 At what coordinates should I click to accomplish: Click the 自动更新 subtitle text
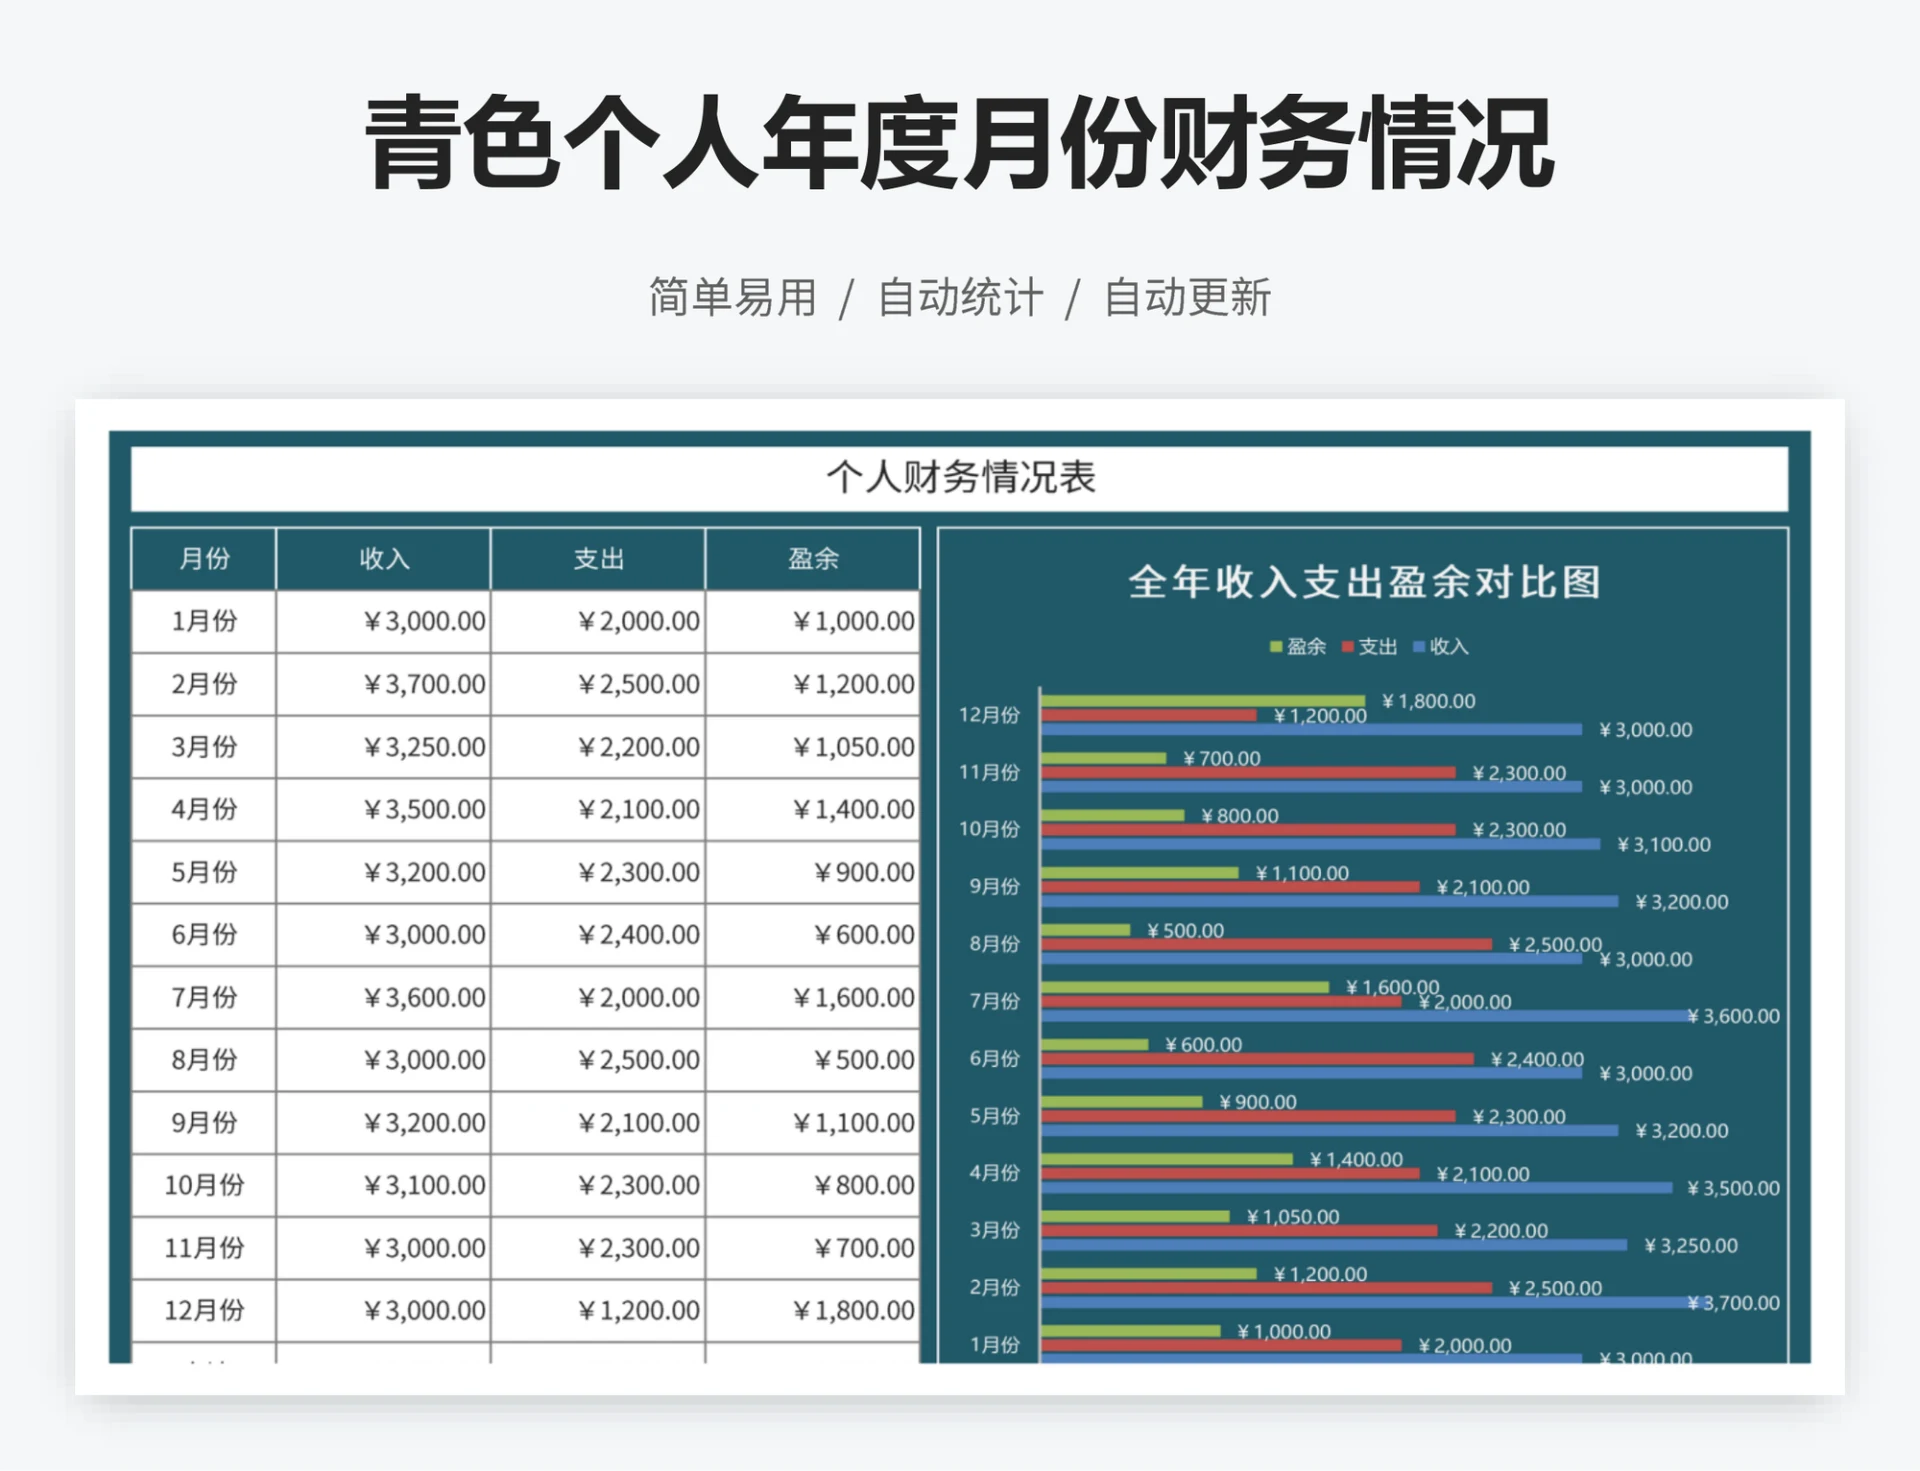1188,295
